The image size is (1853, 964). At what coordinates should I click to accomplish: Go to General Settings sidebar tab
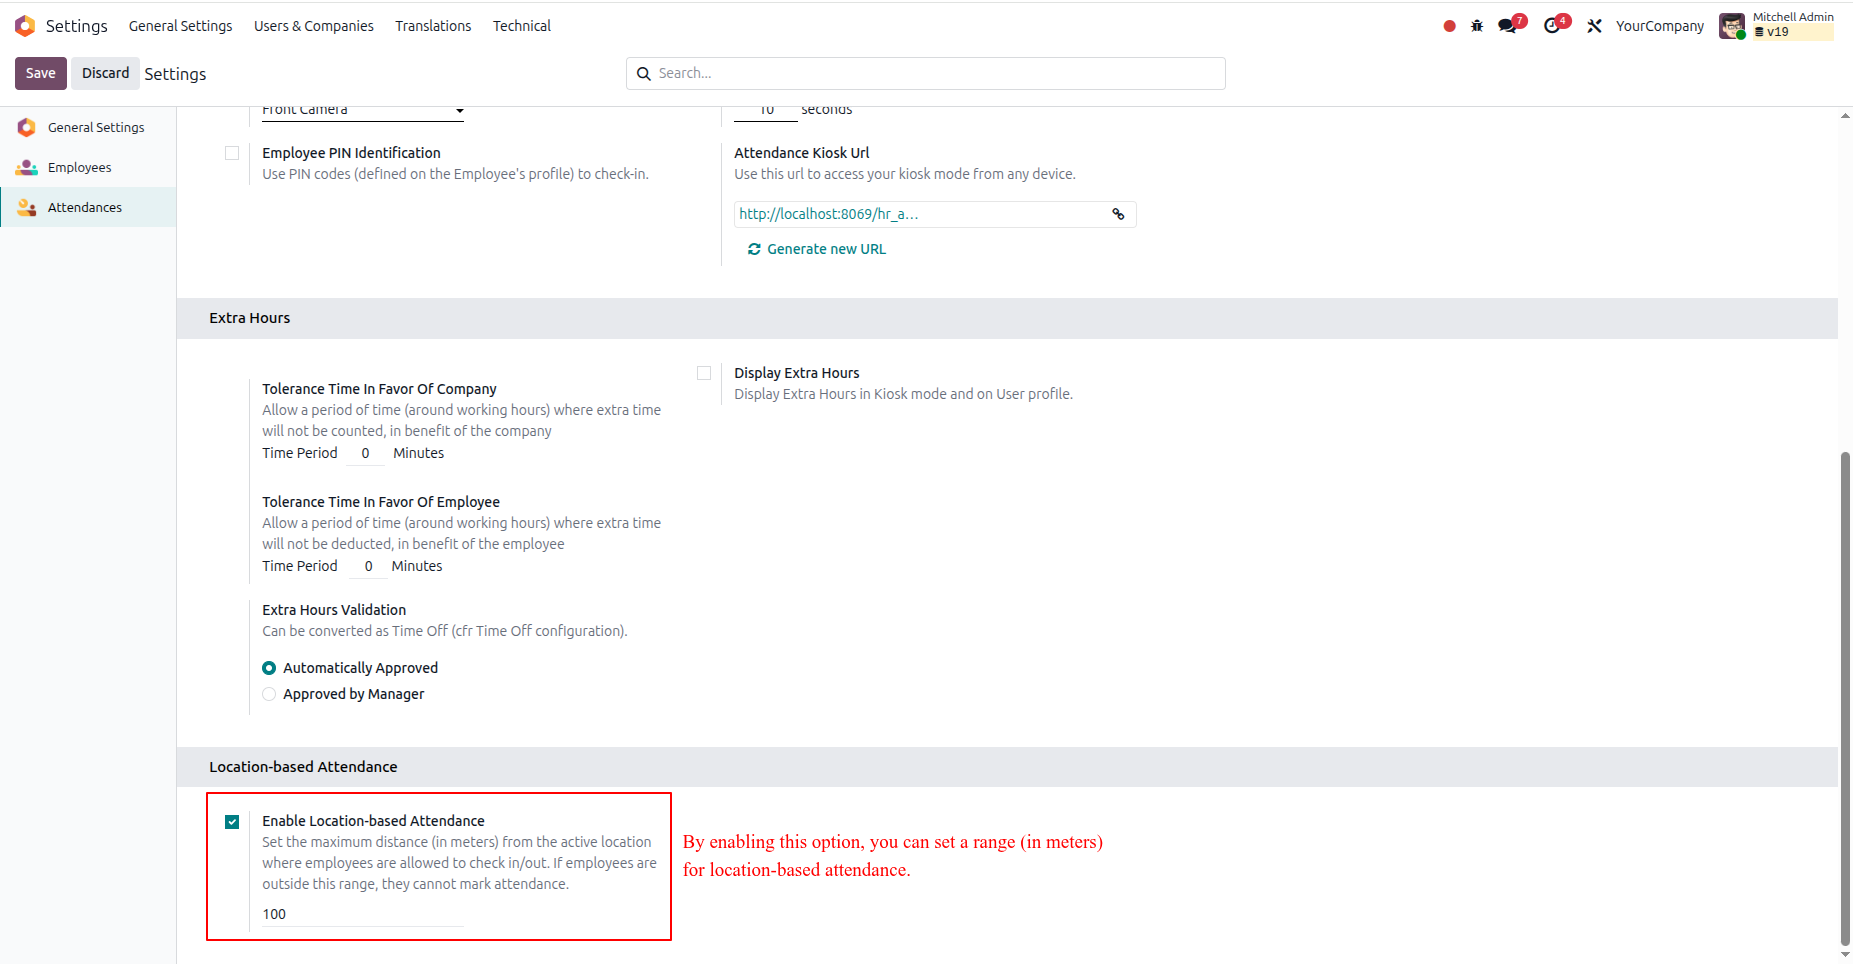[88, 127]
